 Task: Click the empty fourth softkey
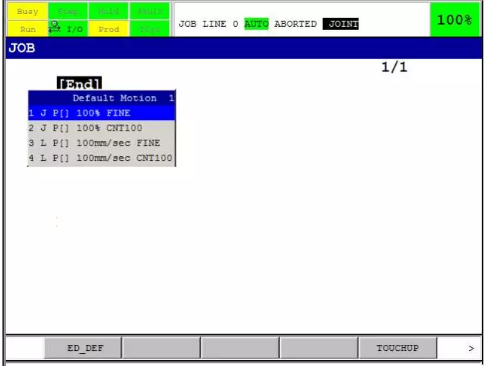(319, 348)
